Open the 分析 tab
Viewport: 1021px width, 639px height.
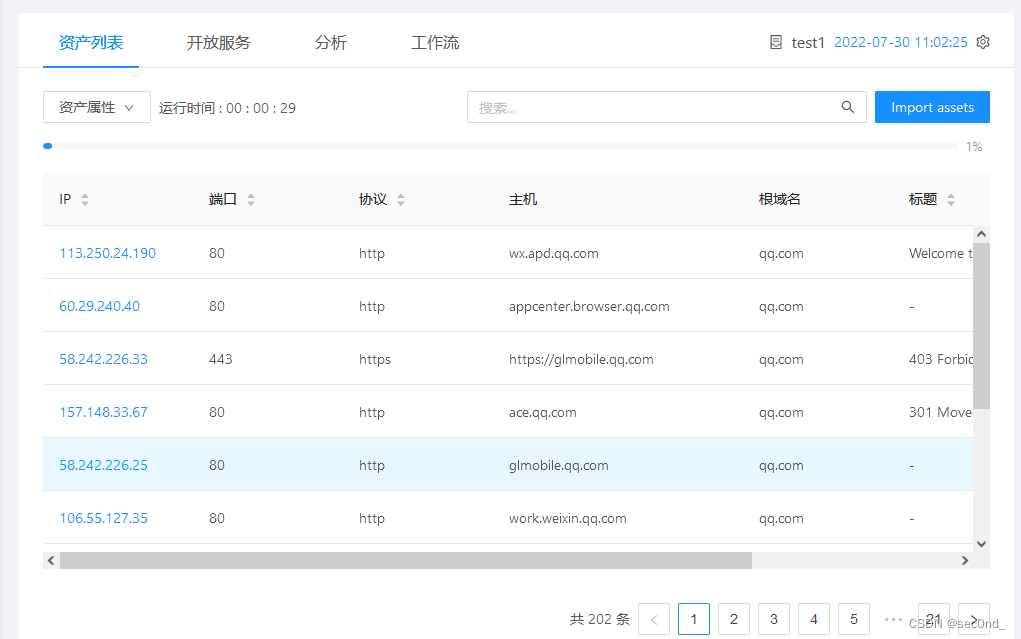pyautogui.click(x=330, y=43)
